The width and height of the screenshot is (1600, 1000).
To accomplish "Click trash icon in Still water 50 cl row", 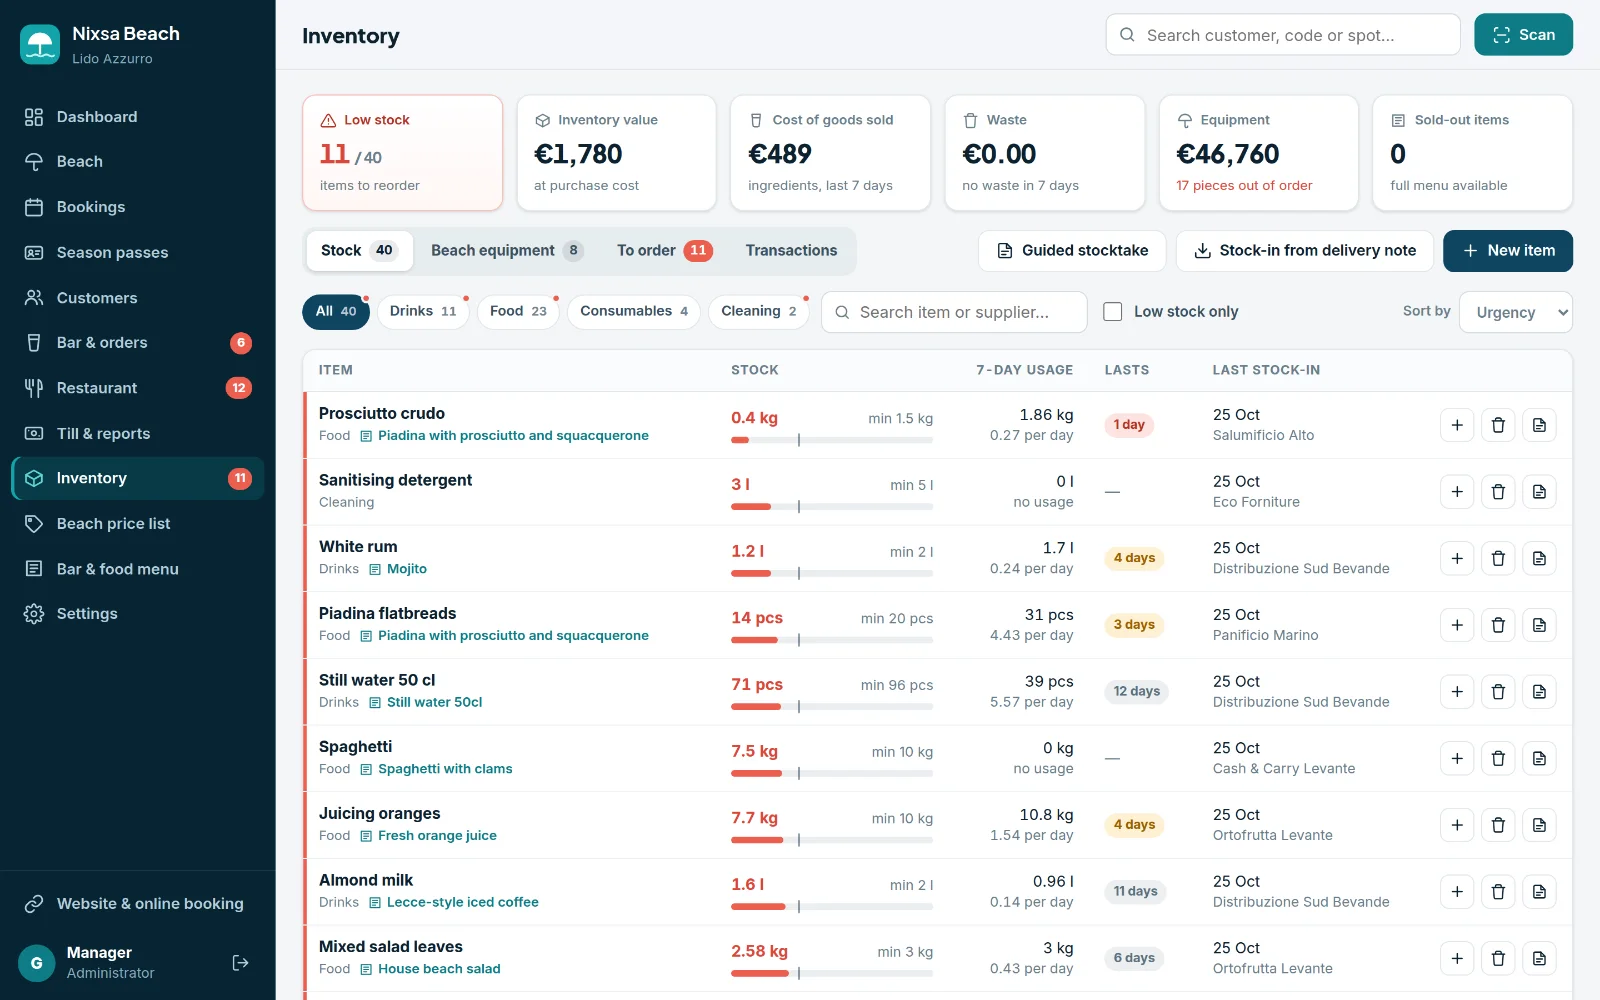I will click(x=1498, y=692).
